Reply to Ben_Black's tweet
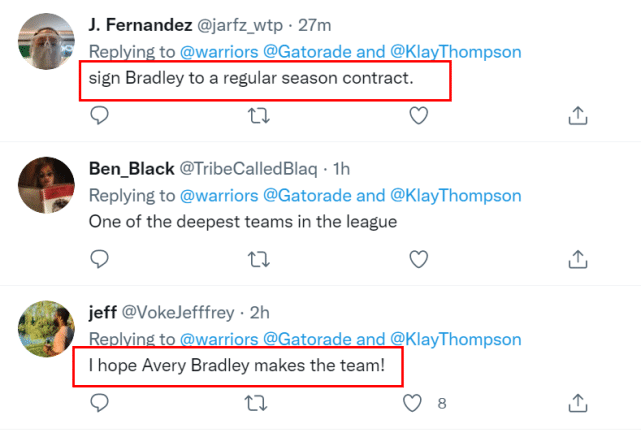This screenshot has height=437, width=641. (99, 260)
